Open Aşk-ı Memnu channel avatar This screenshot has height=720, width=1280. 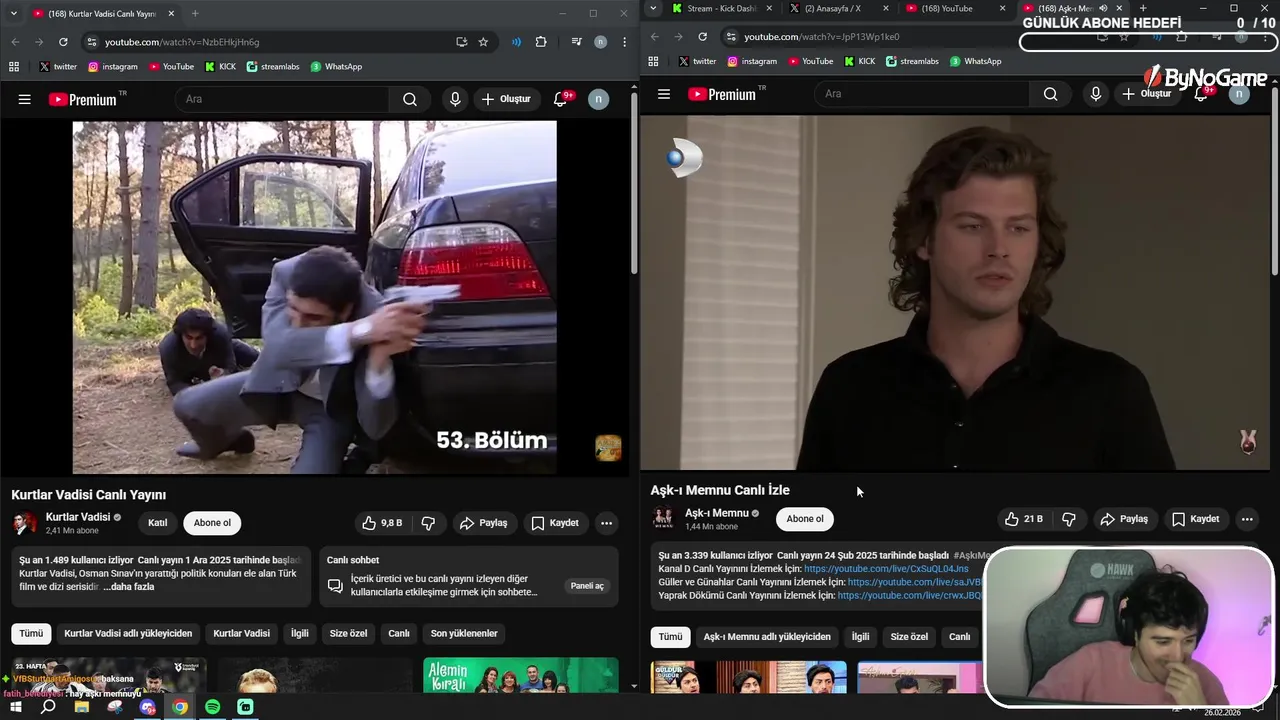tap(663, 518)
